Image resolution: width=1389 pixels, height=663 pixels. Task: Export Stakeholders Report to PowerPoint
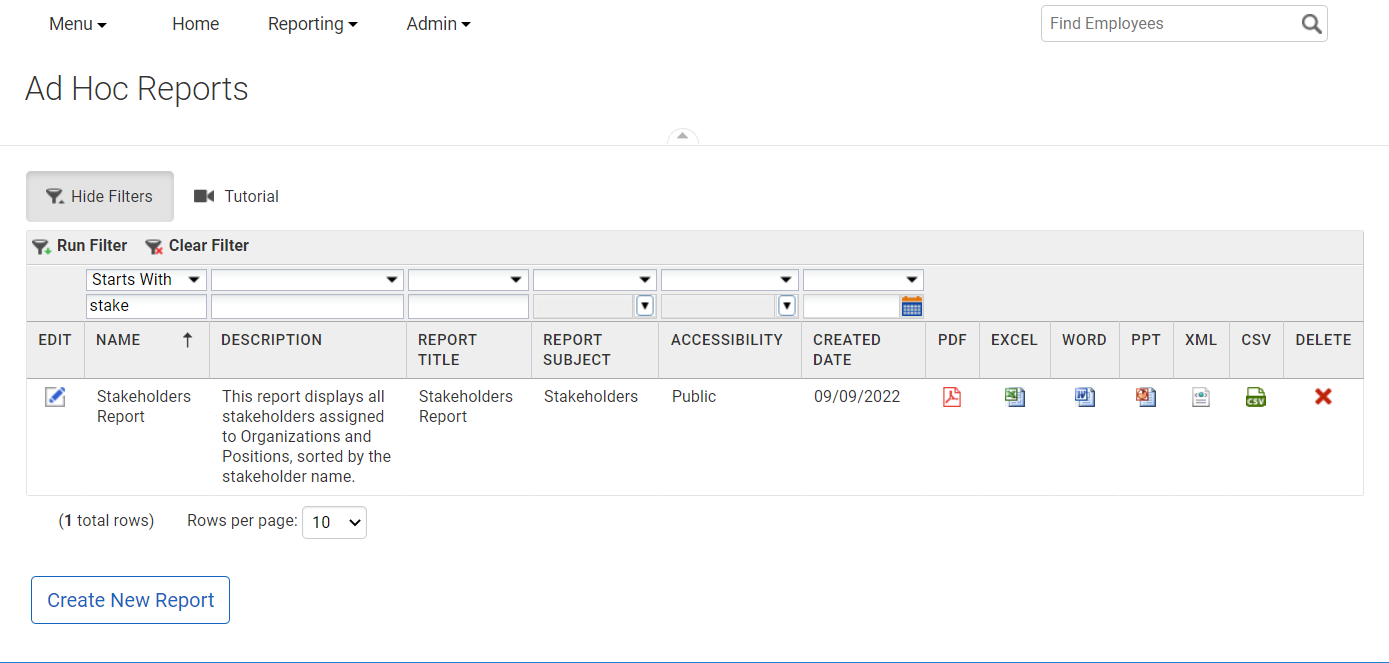1145,396
